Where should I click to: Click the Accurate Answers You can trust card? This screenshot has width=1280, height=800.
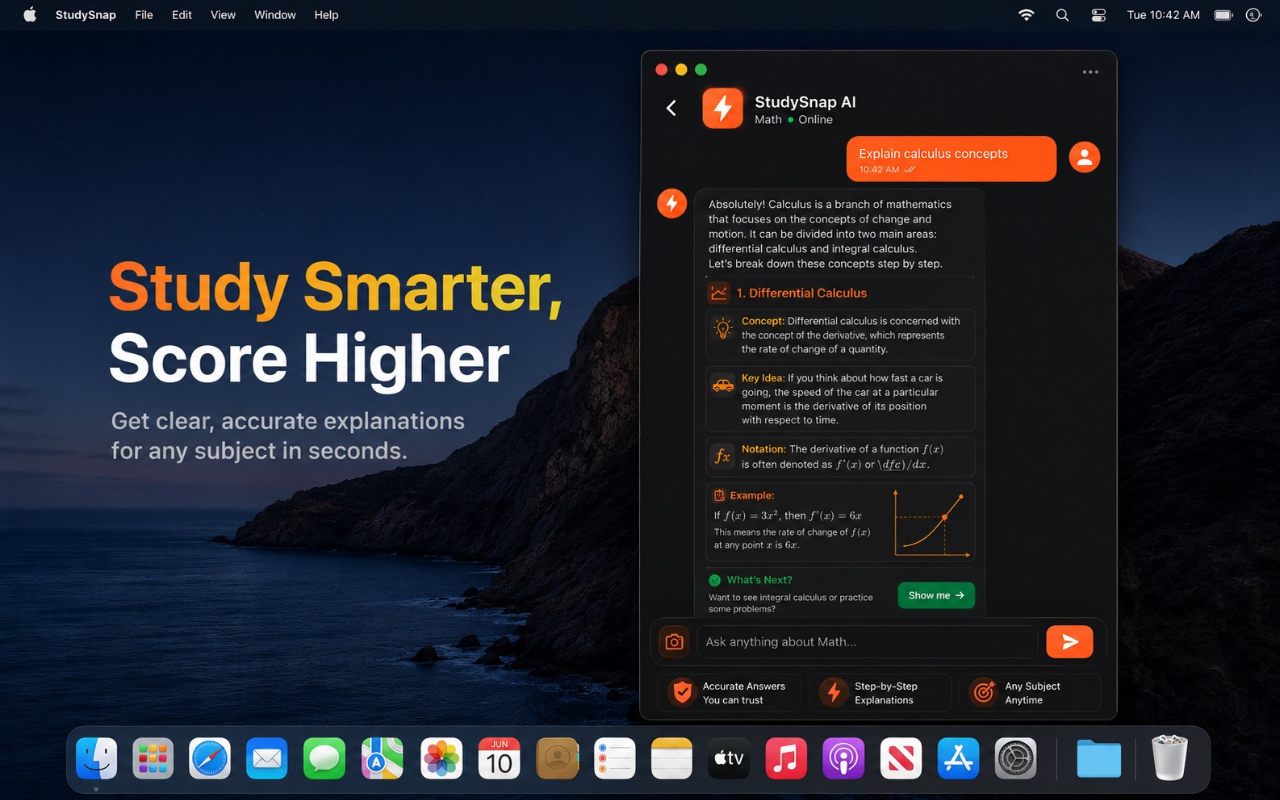(729, 693)
